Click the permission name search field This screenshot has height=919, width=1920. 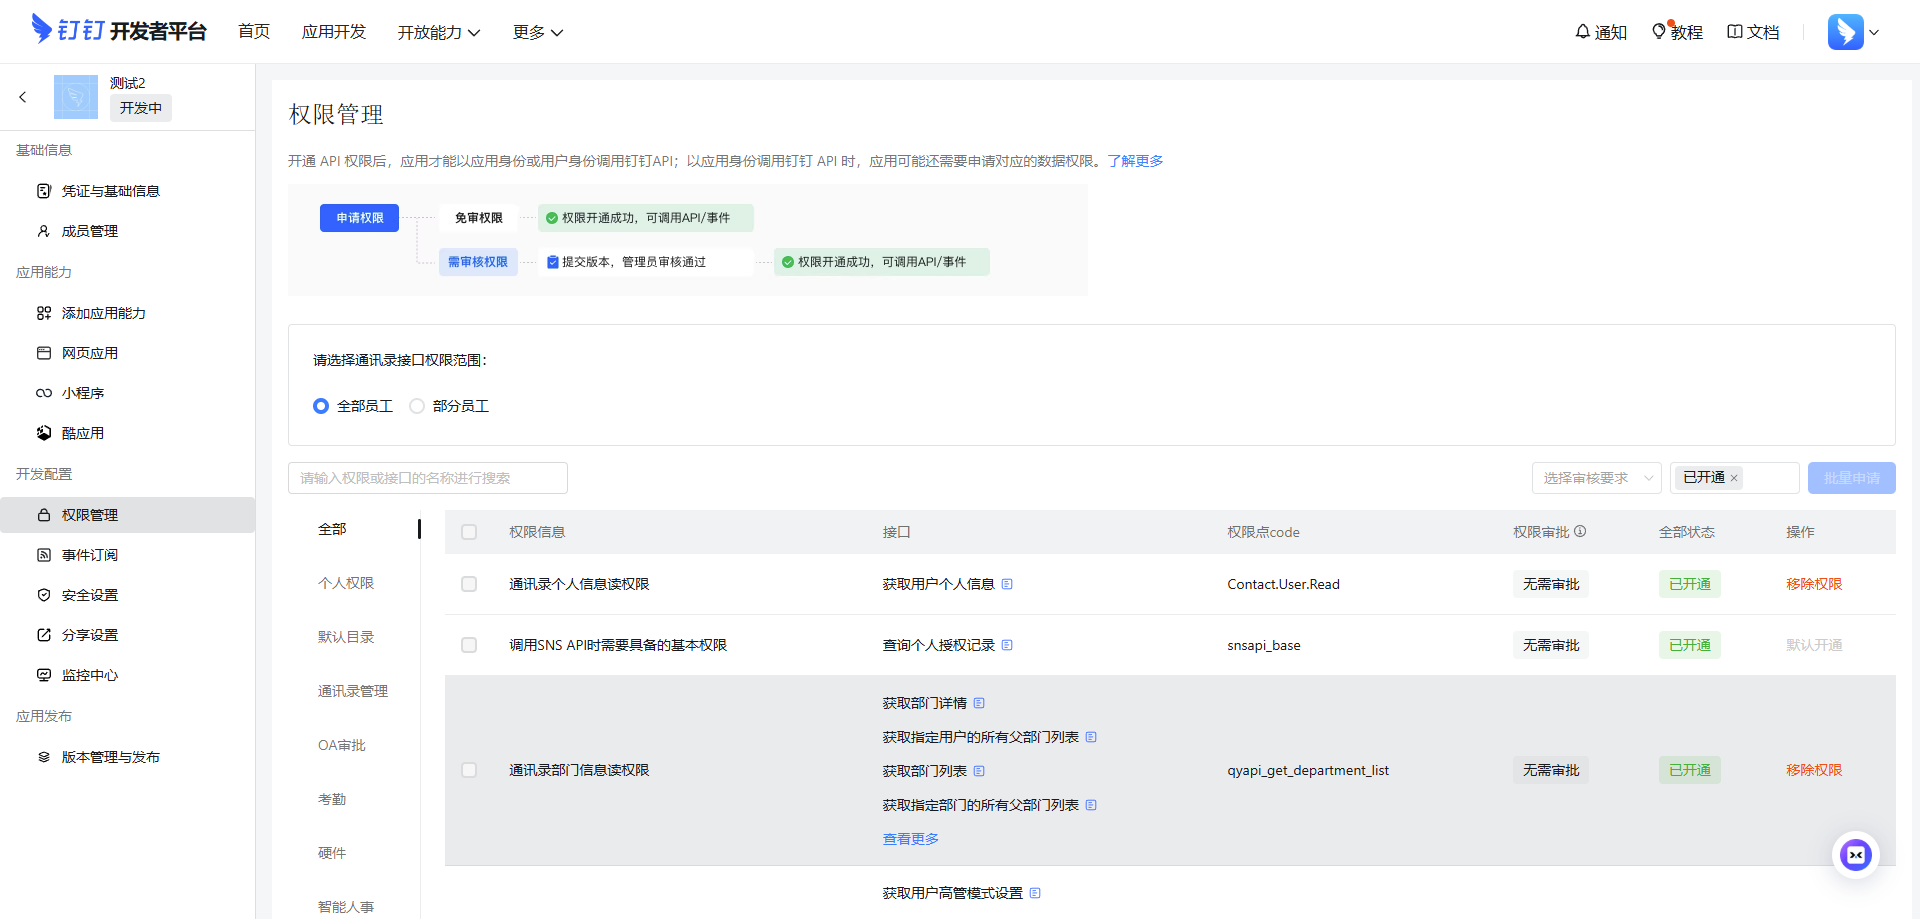428,478
